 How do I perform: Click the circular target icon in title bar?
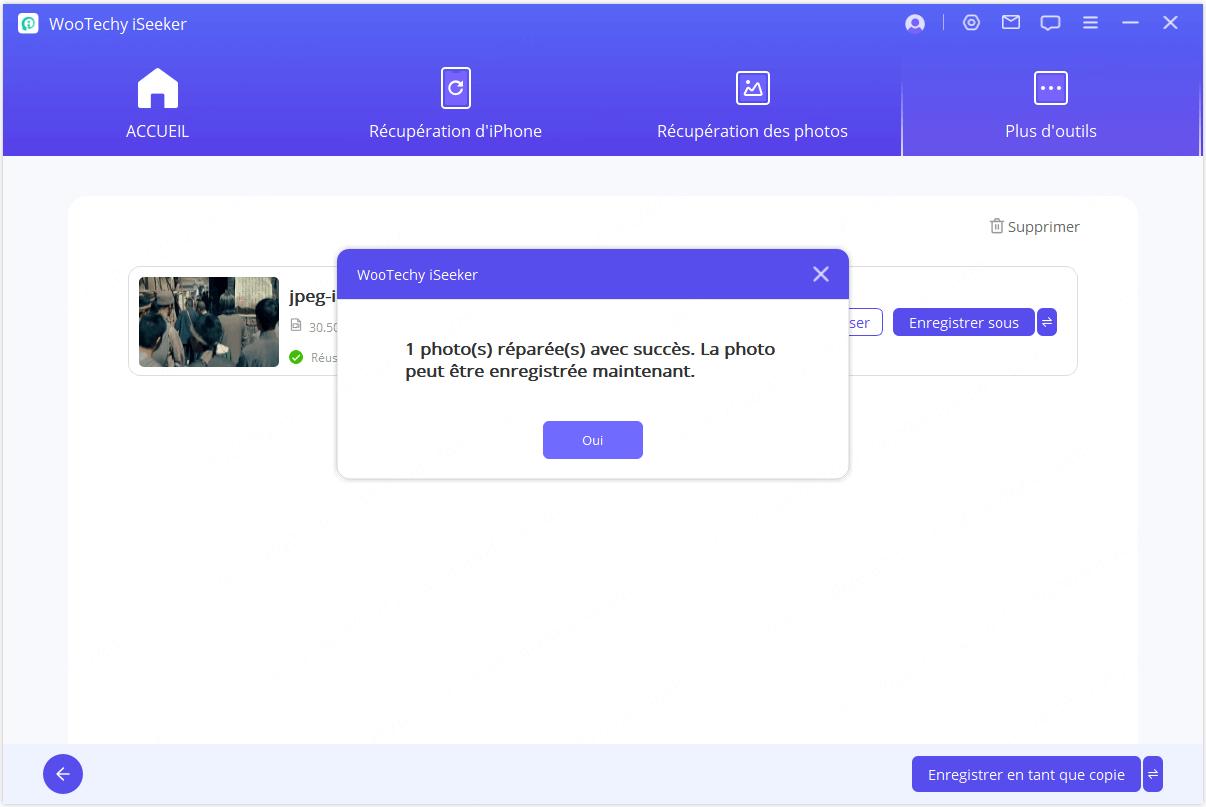click(971, 23)
